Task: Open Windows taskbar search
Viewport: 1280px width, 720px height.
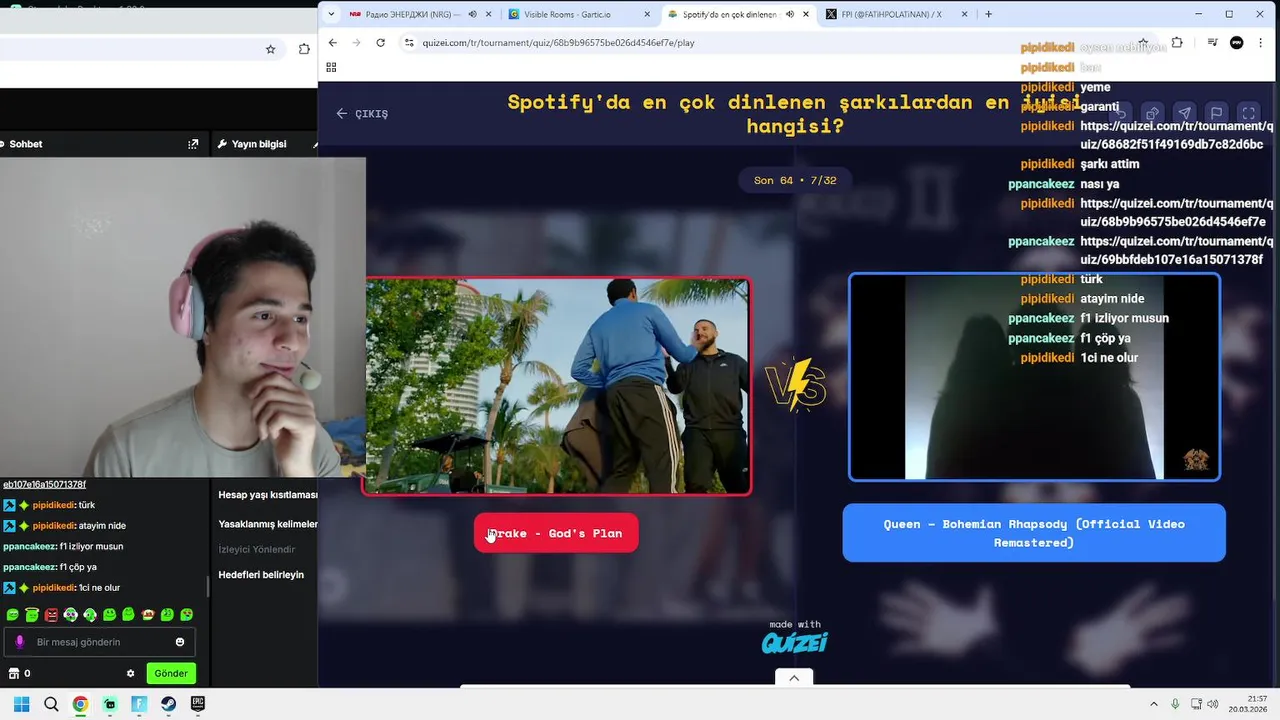Action: click(x=51, y=704)
